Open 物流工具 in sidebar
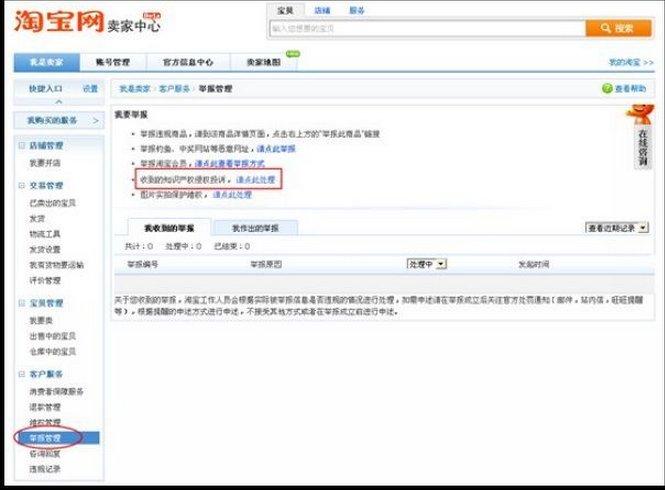 pos(45,234)
